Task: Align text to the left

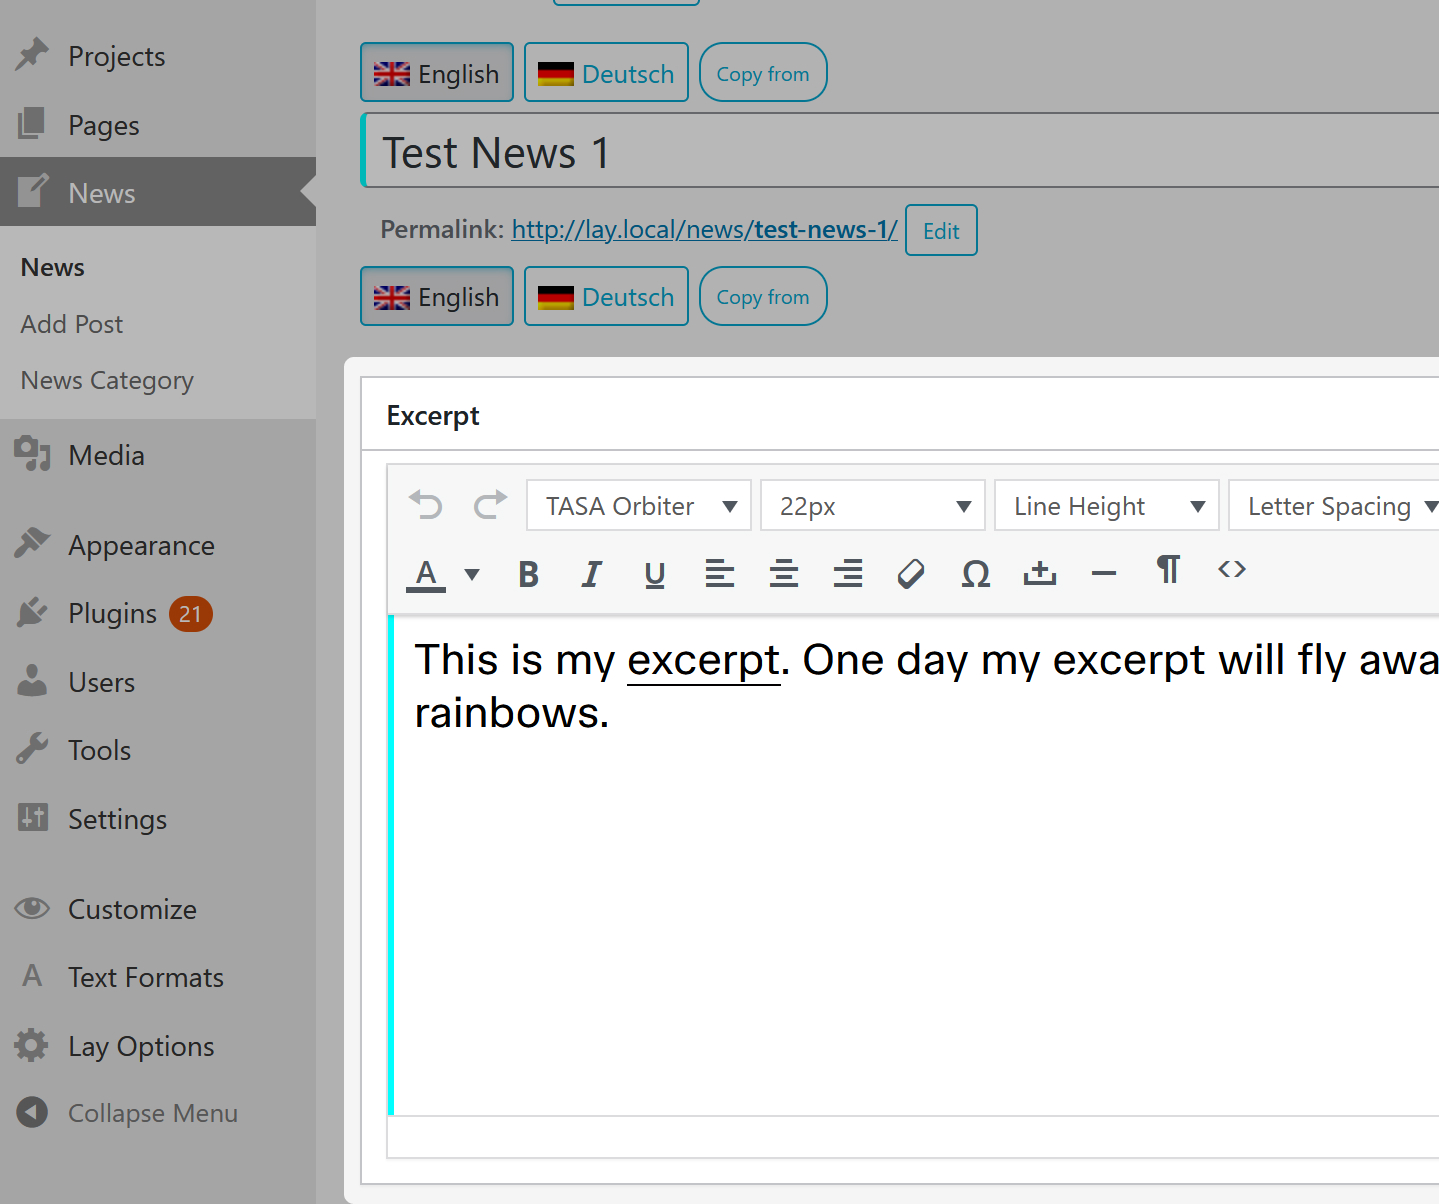Action: (x=719, y=574)
